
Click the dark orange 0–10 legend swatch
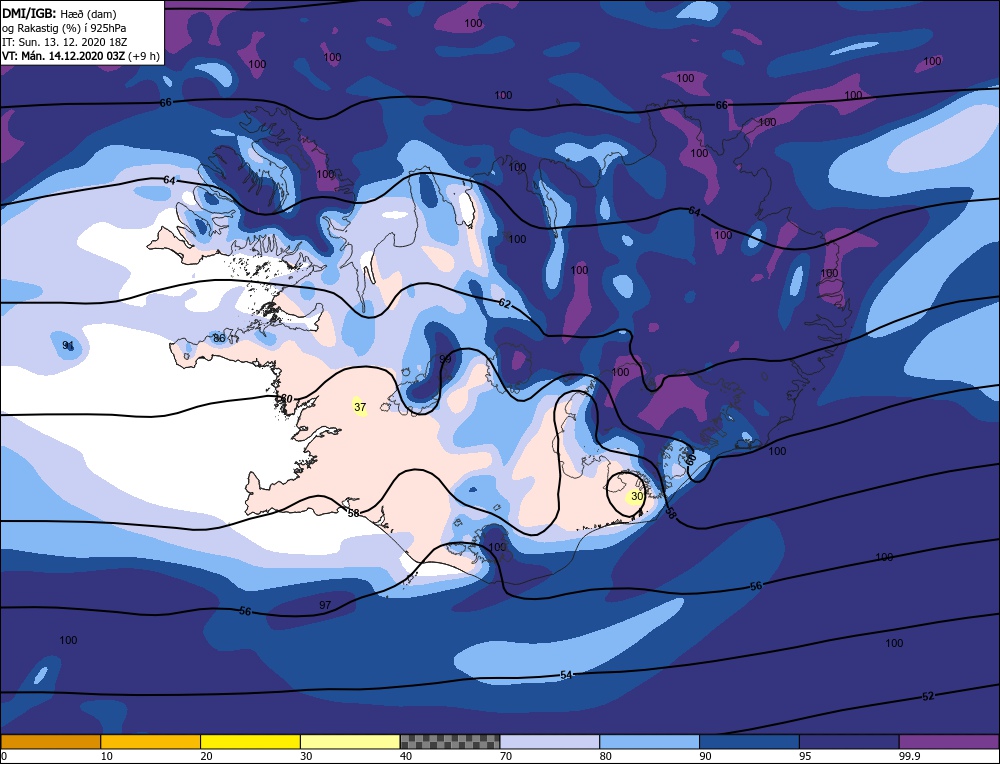pos(50,742)
